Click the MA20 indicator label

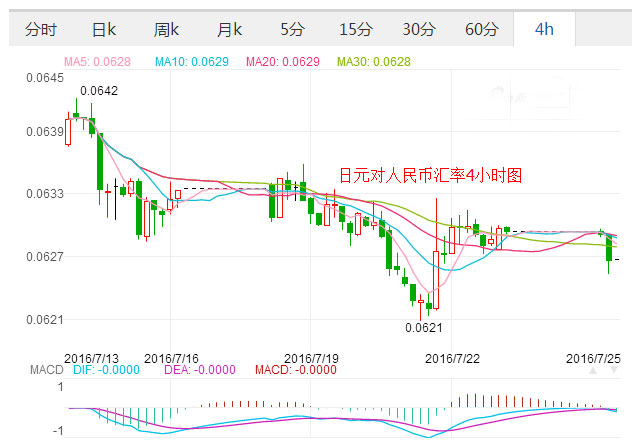(x=285, y=62)
